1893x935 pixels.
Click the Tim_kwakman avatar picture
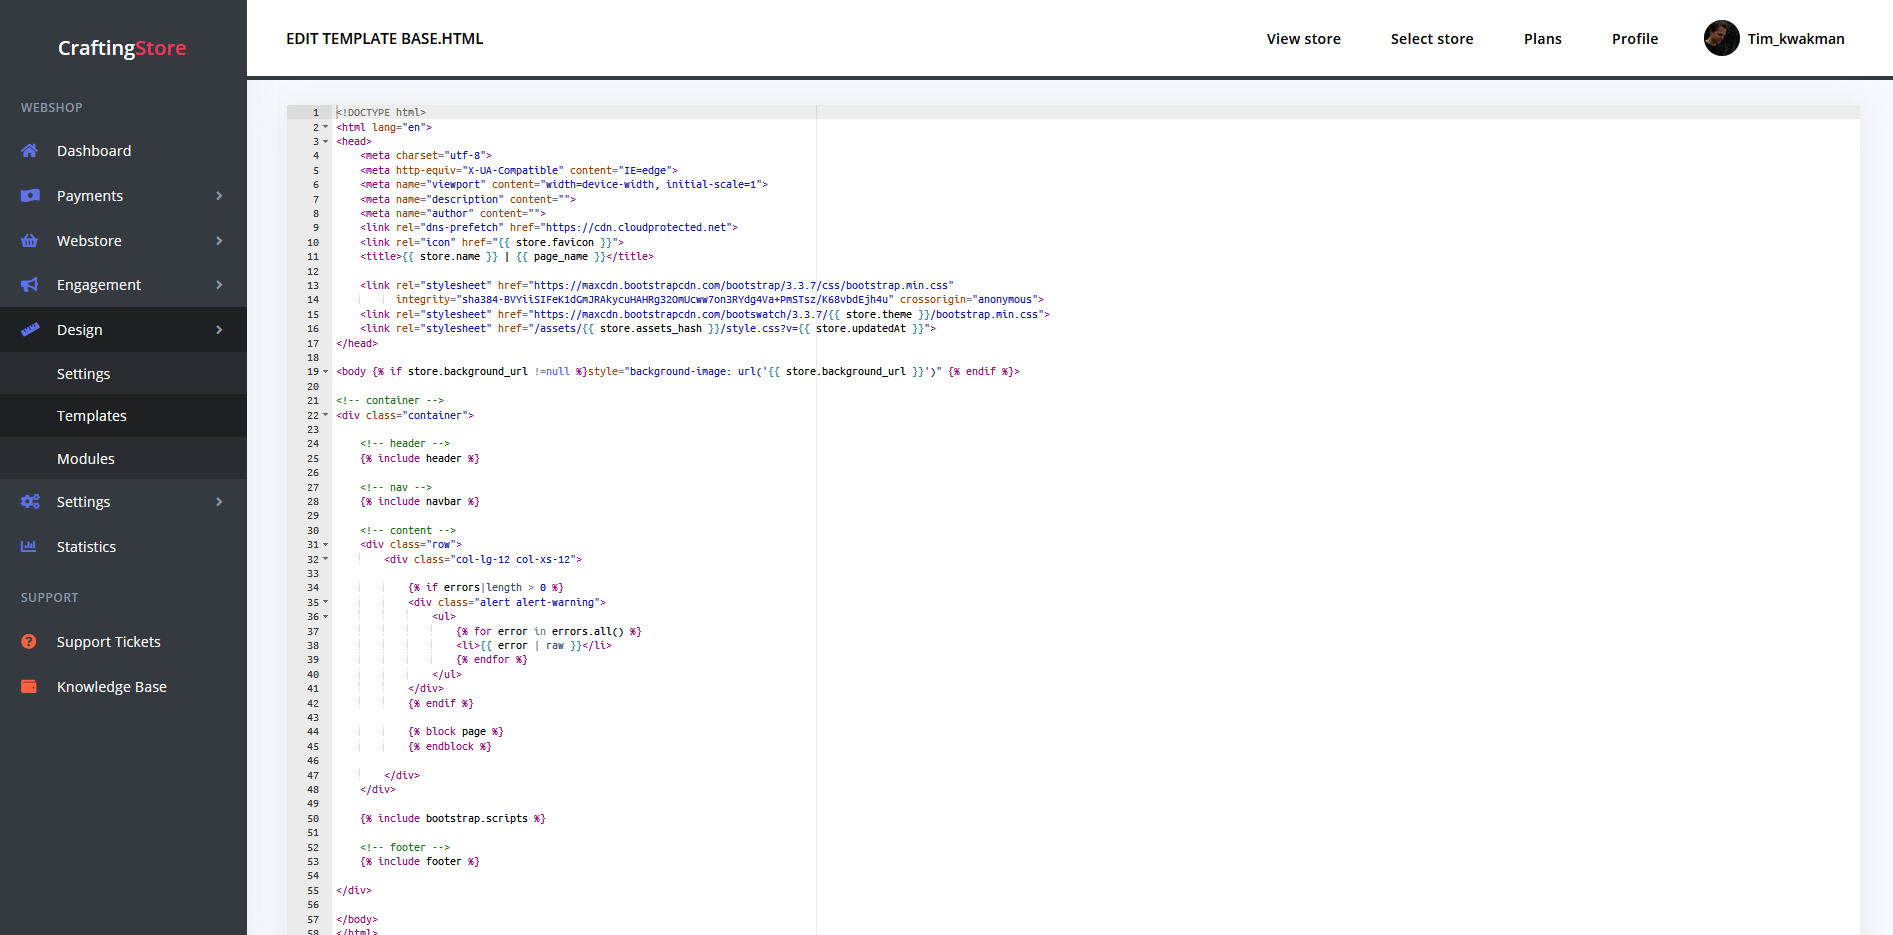tap(1721, 39)
